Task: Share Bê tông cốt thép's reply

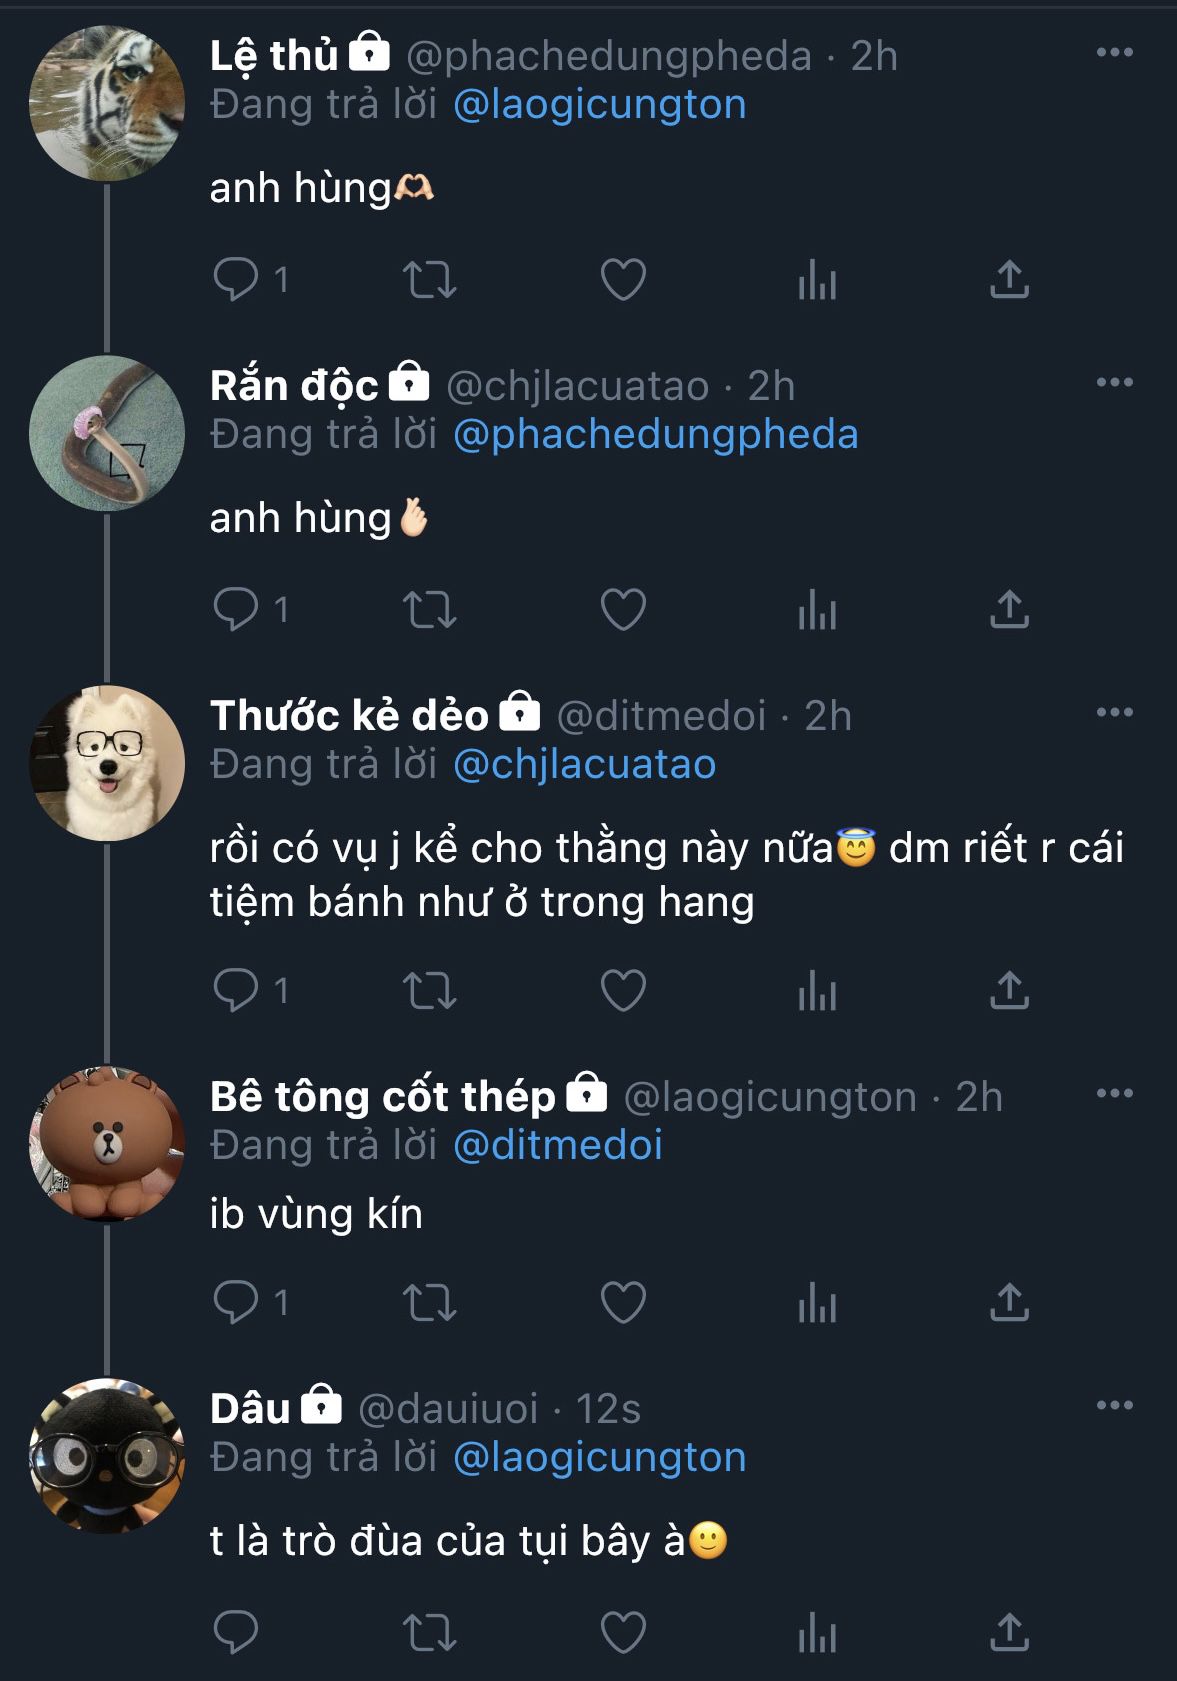Action: [1009, 1302]
